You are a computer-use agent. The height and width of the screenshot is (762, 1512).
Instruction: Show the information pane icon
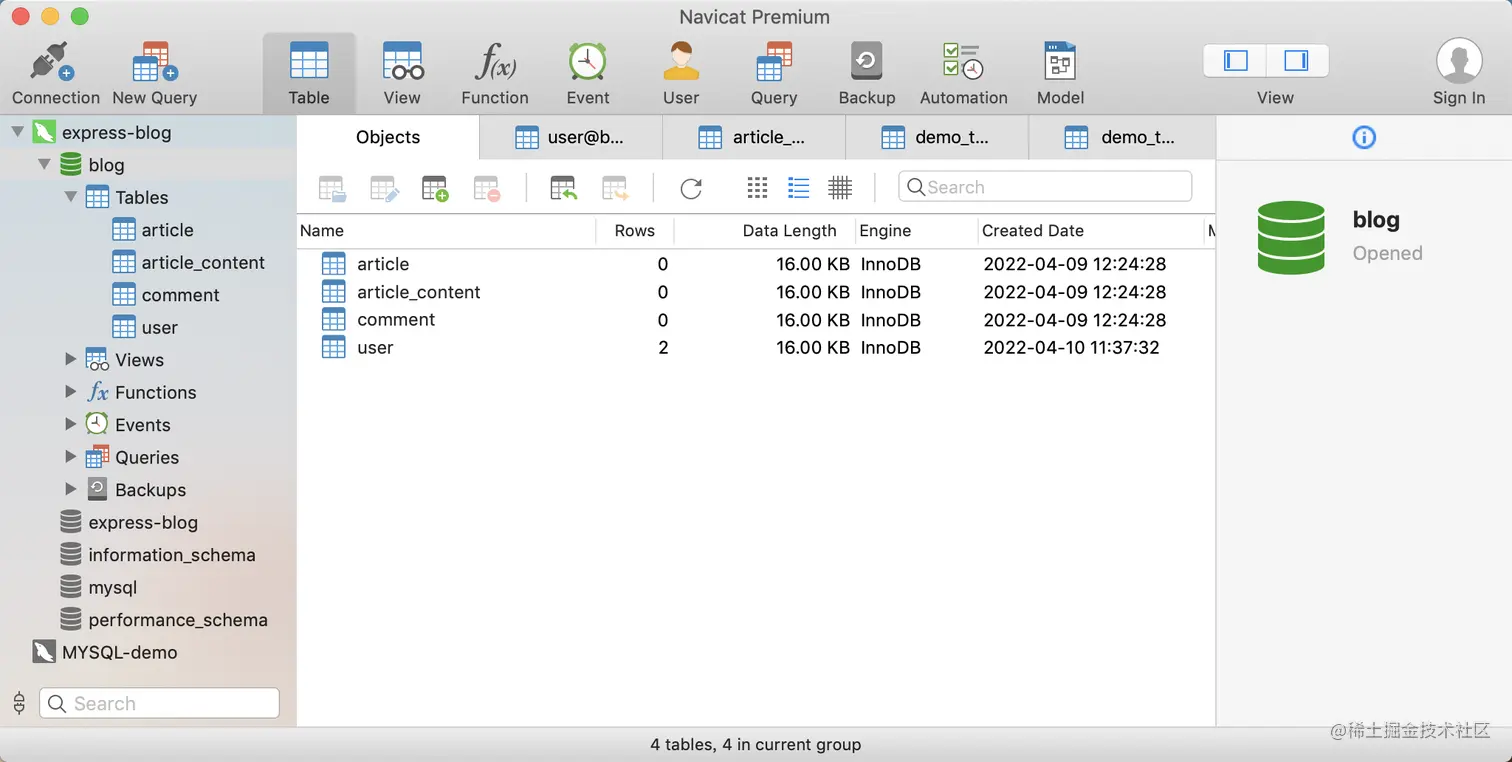click(x=1364, y=137)
